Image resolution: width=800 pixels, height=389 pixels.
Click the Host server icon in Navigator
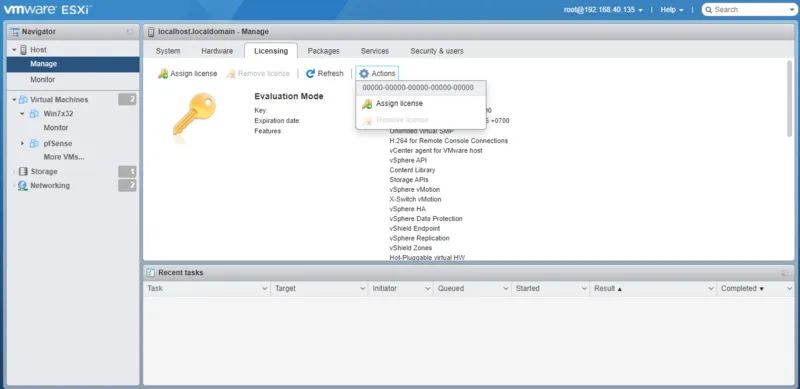tap(23, 50)
